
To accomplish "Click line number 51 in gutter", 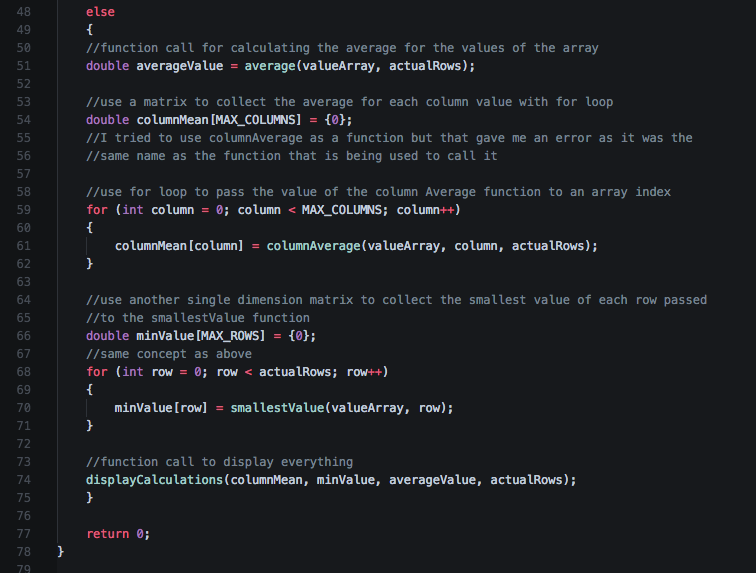I will tap(24, 66).
